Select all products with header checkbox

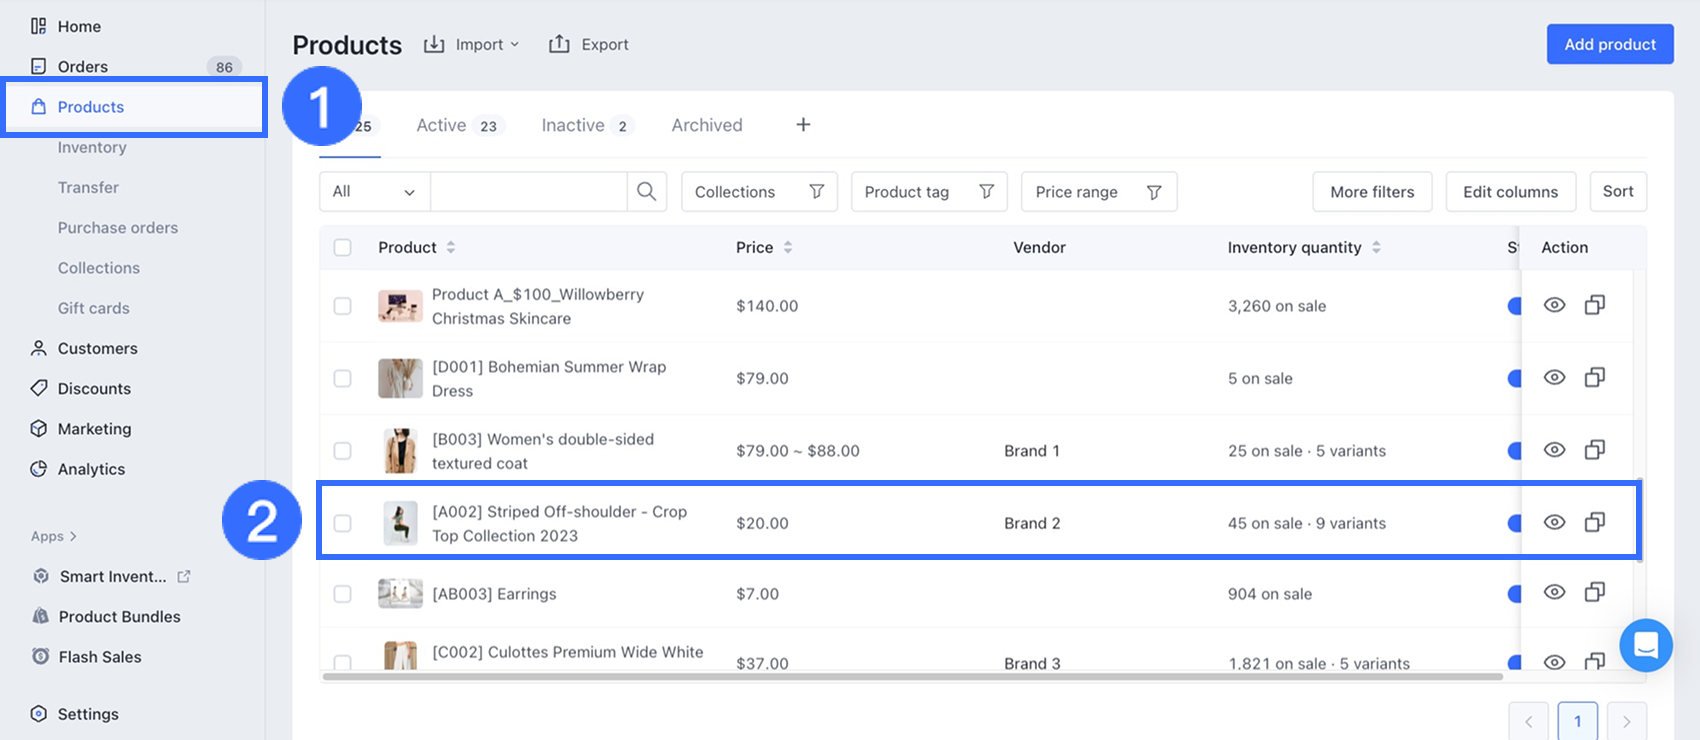(x=343, y=247)
